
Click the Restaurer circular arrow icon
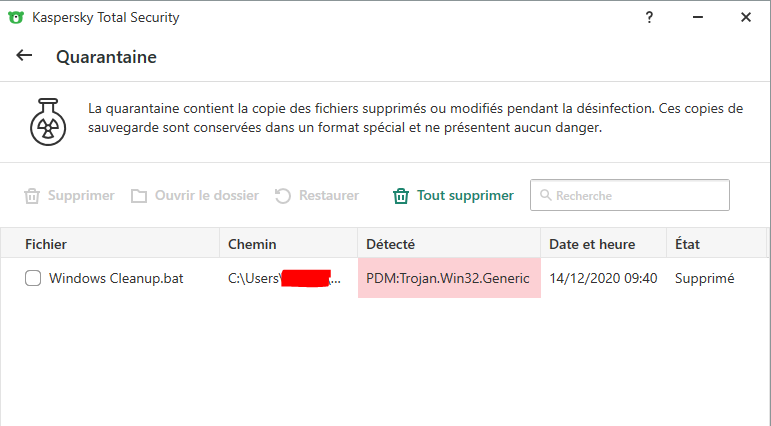click(x=283, y=196)
